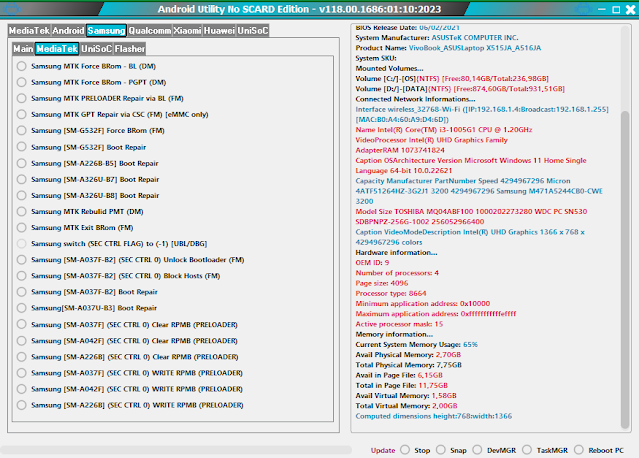Click the Volume [C:/]-[OS] log line
Image resolution: width=639 pixels, height=458 pixels.
tap(452, 79)
